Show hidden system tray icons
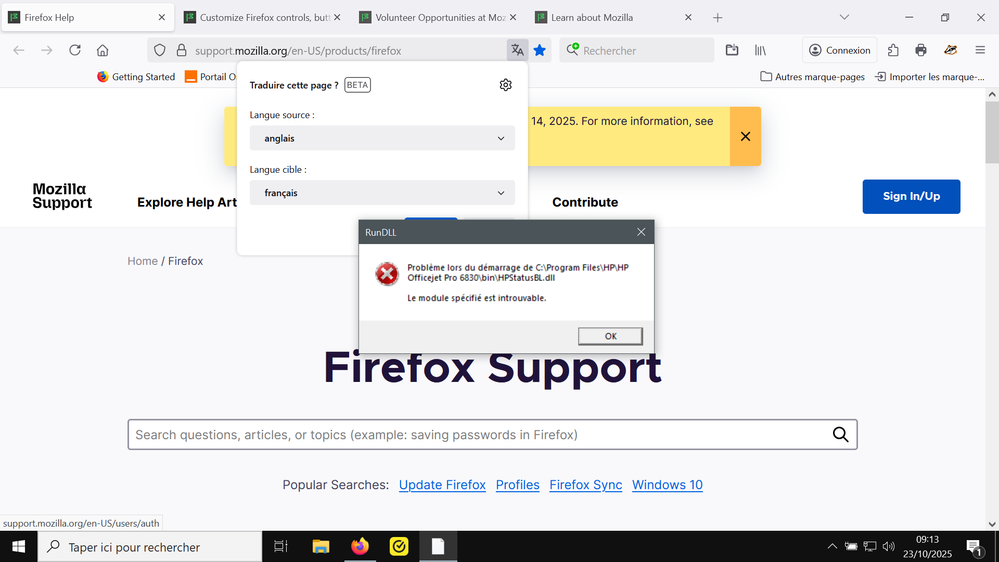999x562 pixels. click(832, 547)
